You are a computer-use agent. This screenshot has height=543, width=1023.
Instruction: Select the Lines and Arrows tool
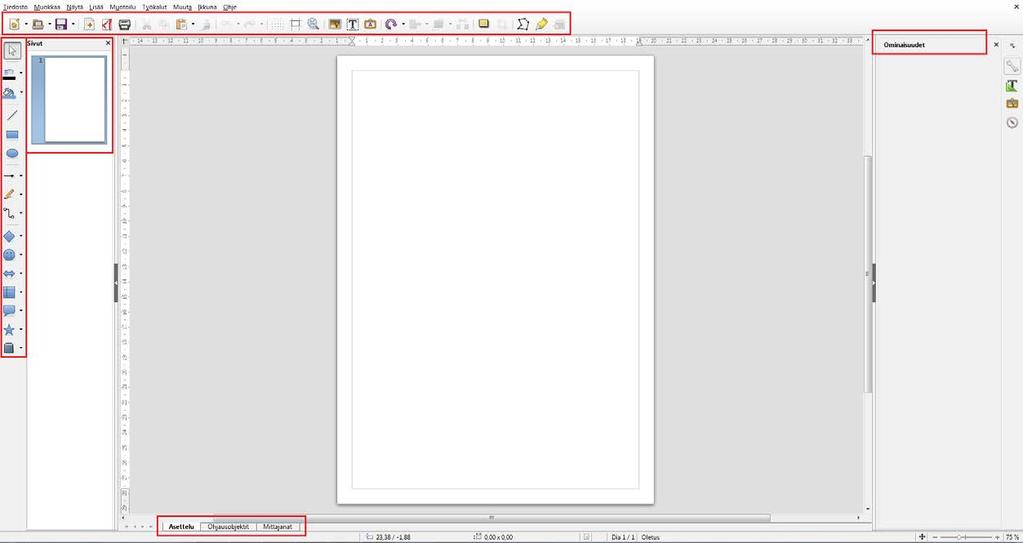(9, 176)
